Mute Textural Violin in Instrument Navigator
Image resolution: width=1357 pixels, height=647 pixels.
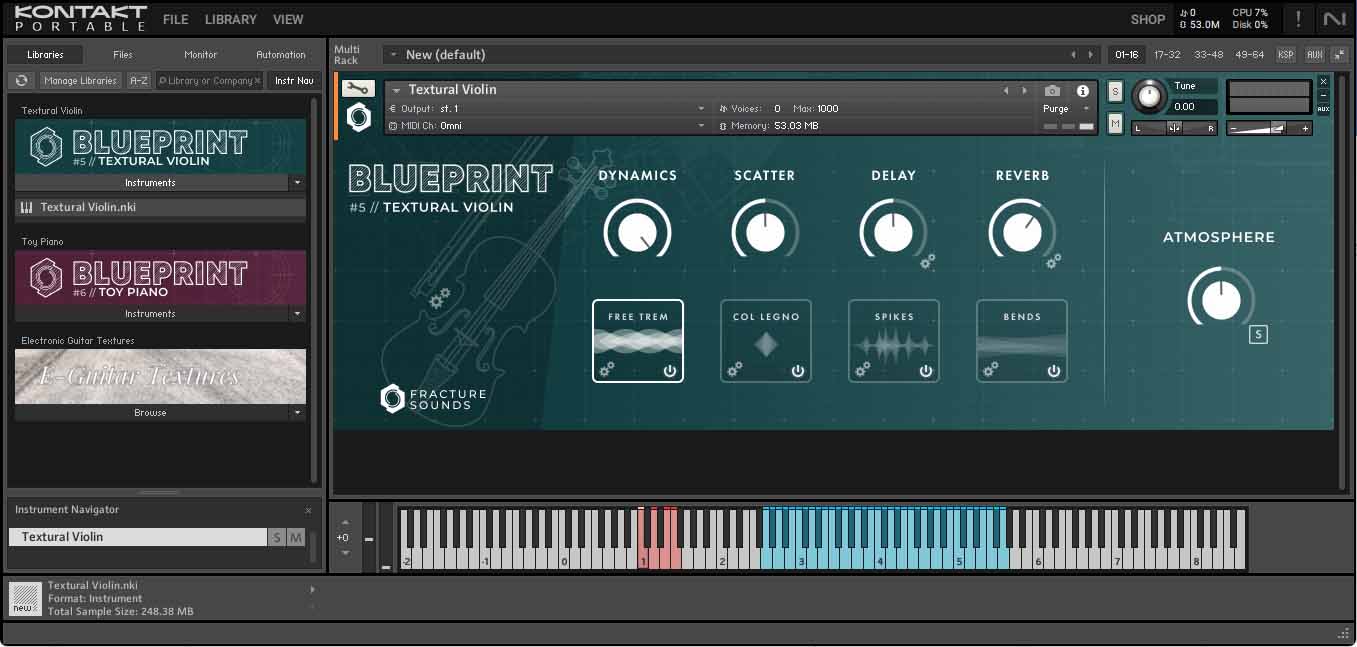(296, 537)
